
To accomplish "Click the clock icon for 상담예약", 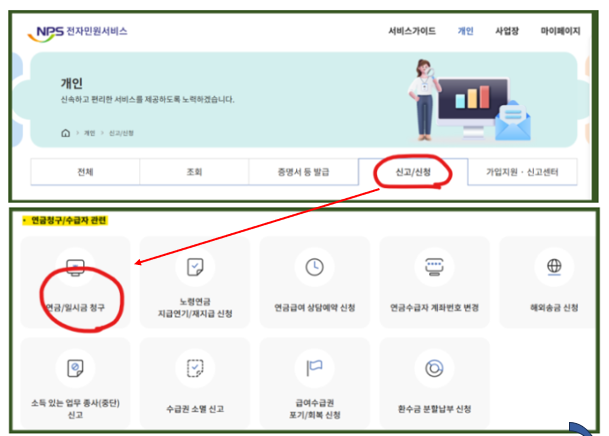I will tap(315, 267).
